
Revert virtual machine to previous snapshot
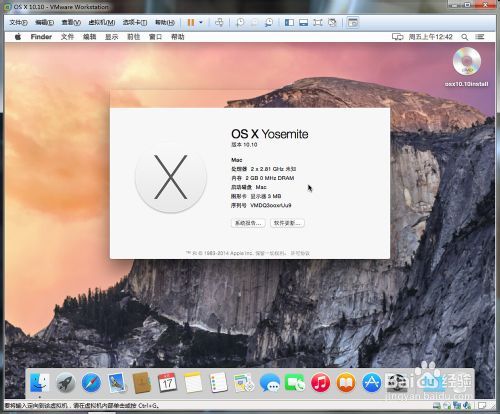[254, 22]
